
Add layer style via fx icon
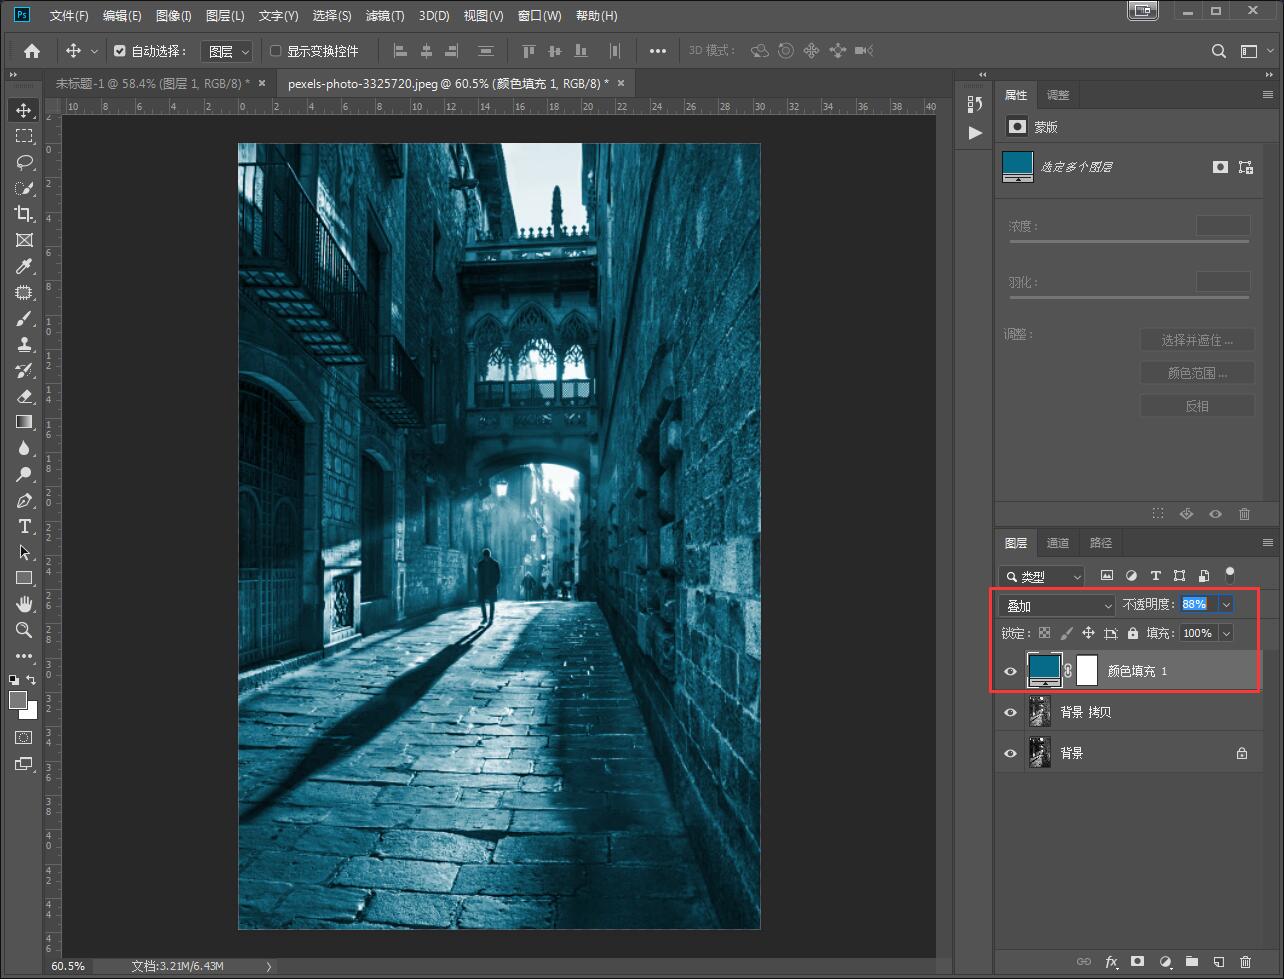pos(1110,962)
